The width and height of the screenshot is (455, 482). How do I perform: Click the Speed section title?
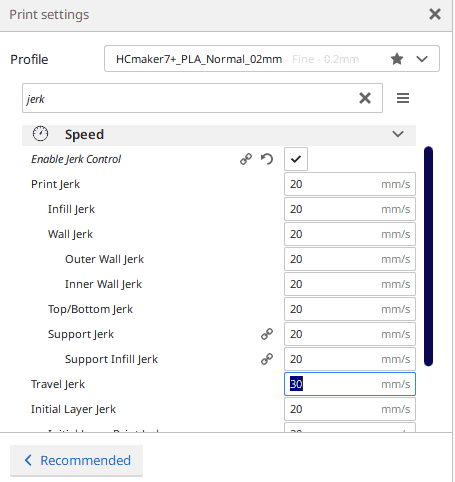click(84, 134)
